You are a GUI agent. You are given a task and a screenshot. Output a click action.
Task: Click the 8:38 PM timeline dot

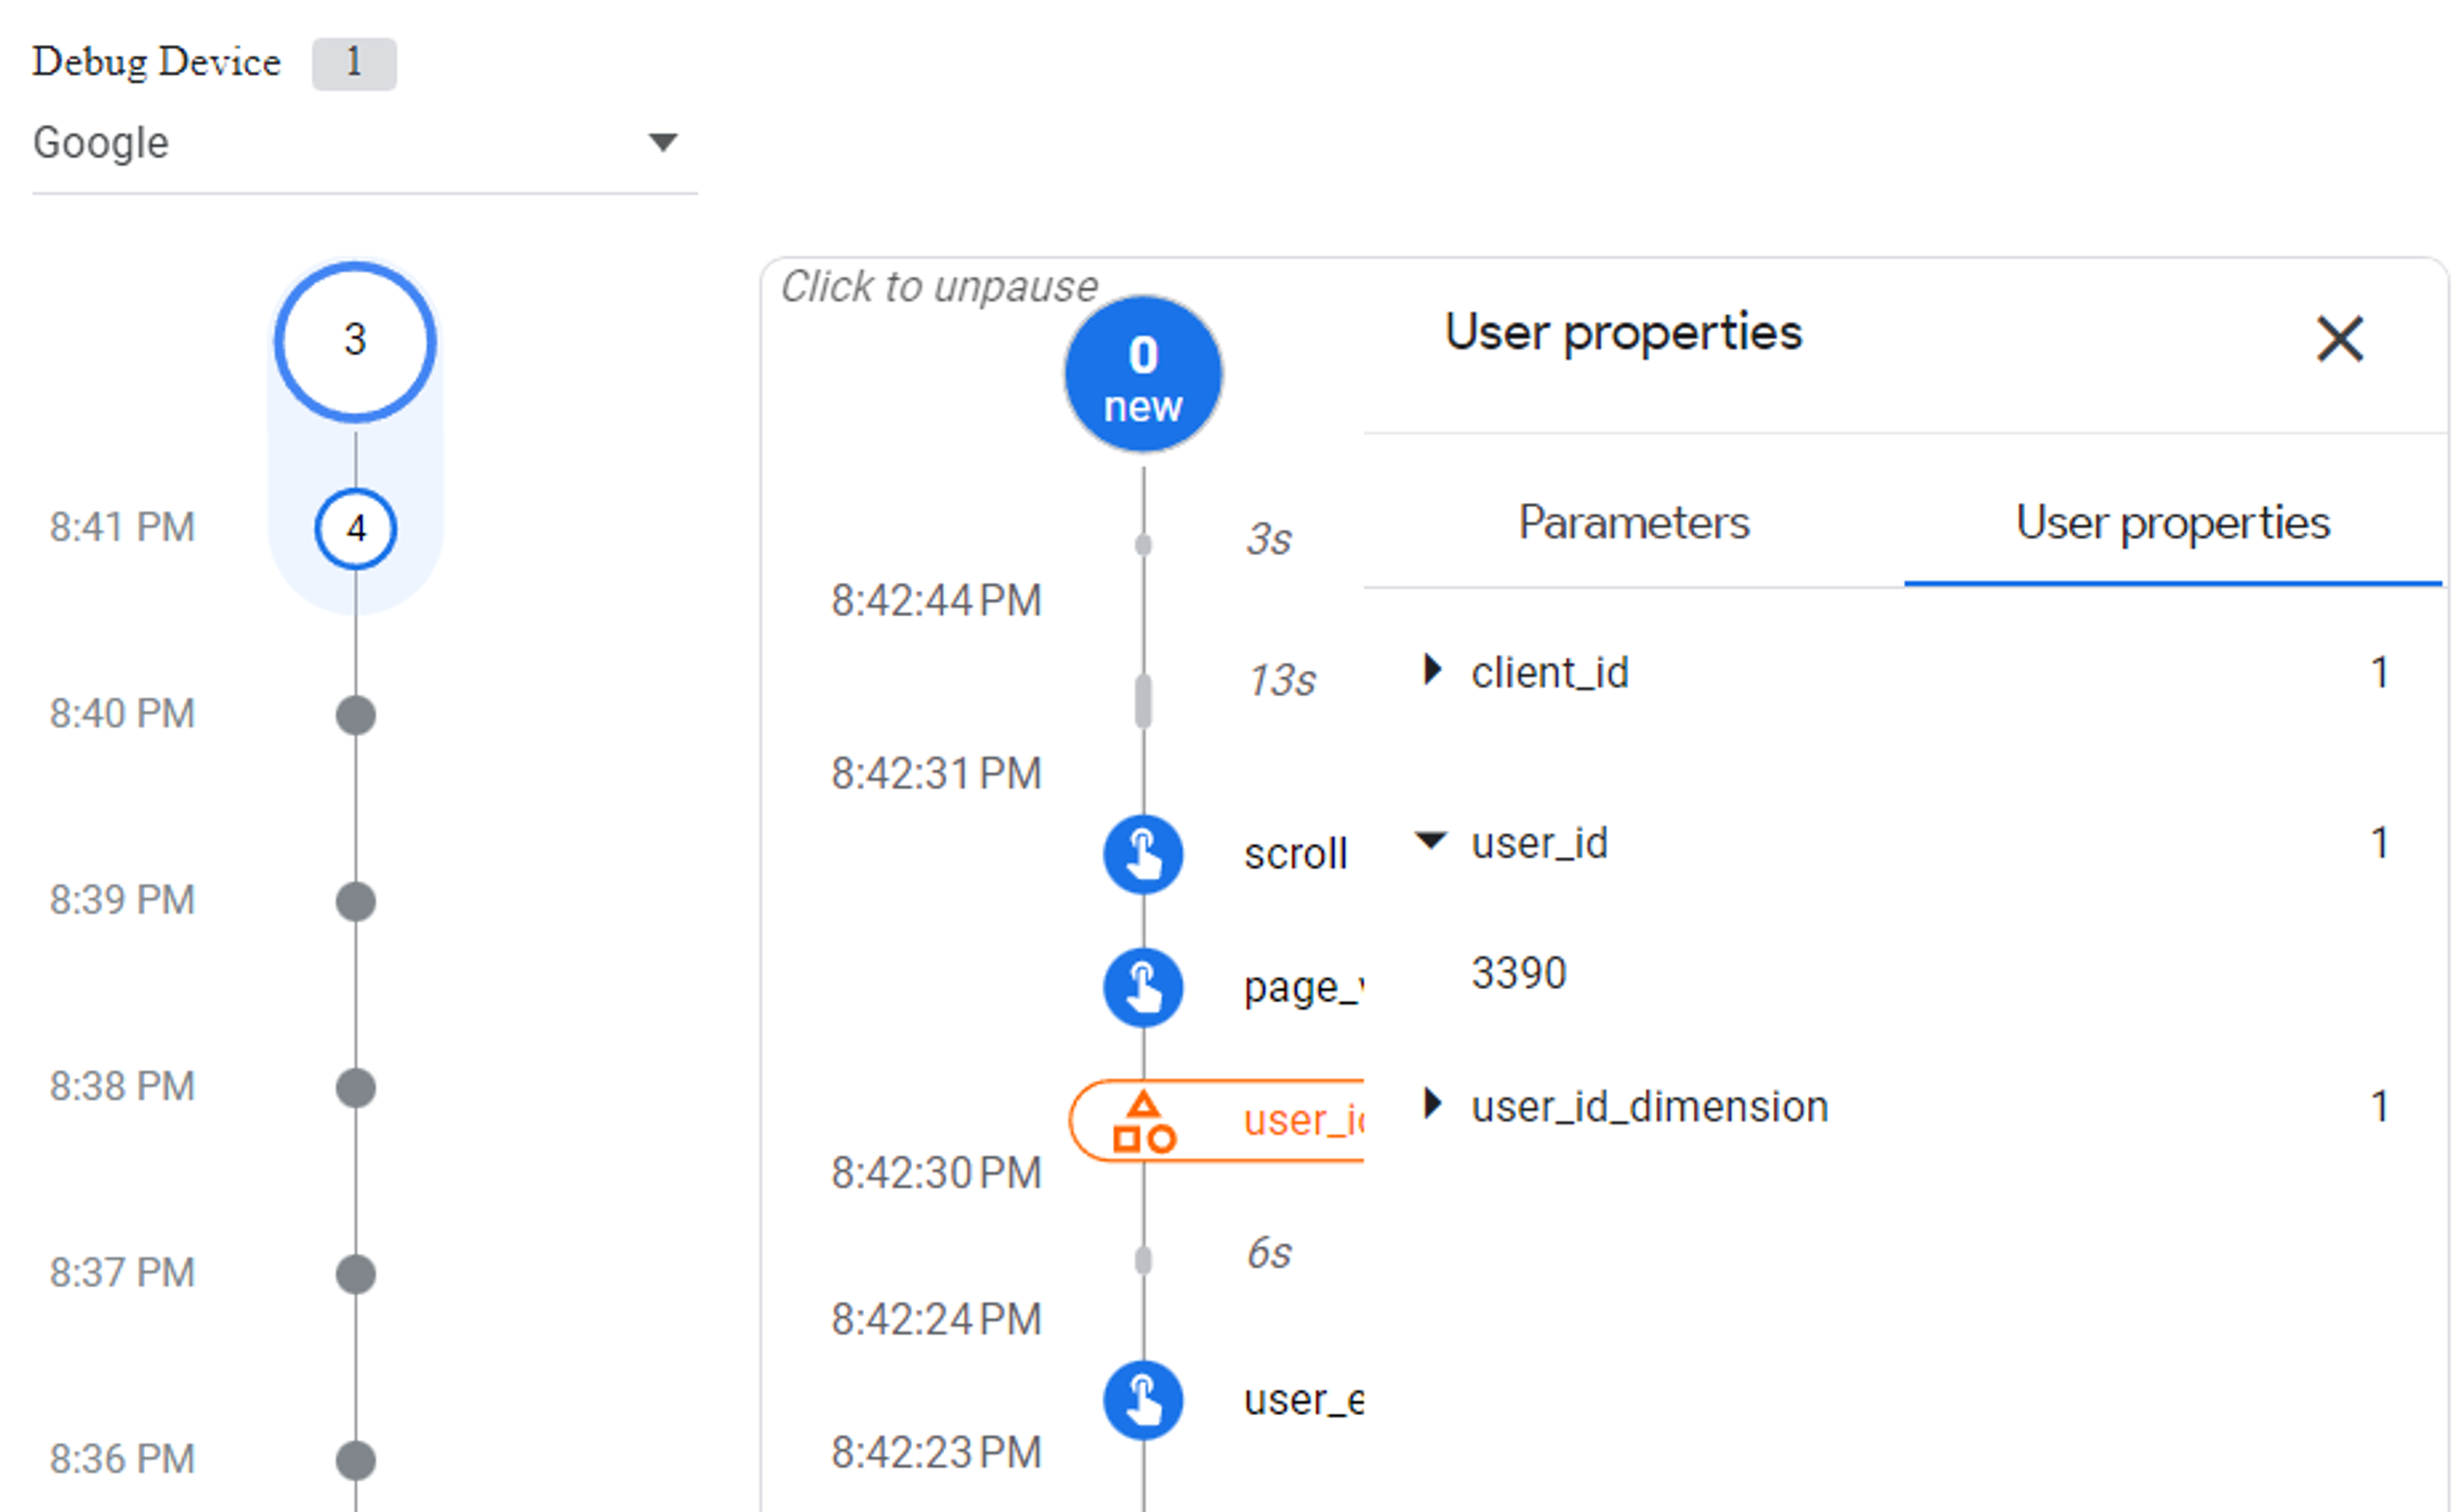click(355, 1088)
